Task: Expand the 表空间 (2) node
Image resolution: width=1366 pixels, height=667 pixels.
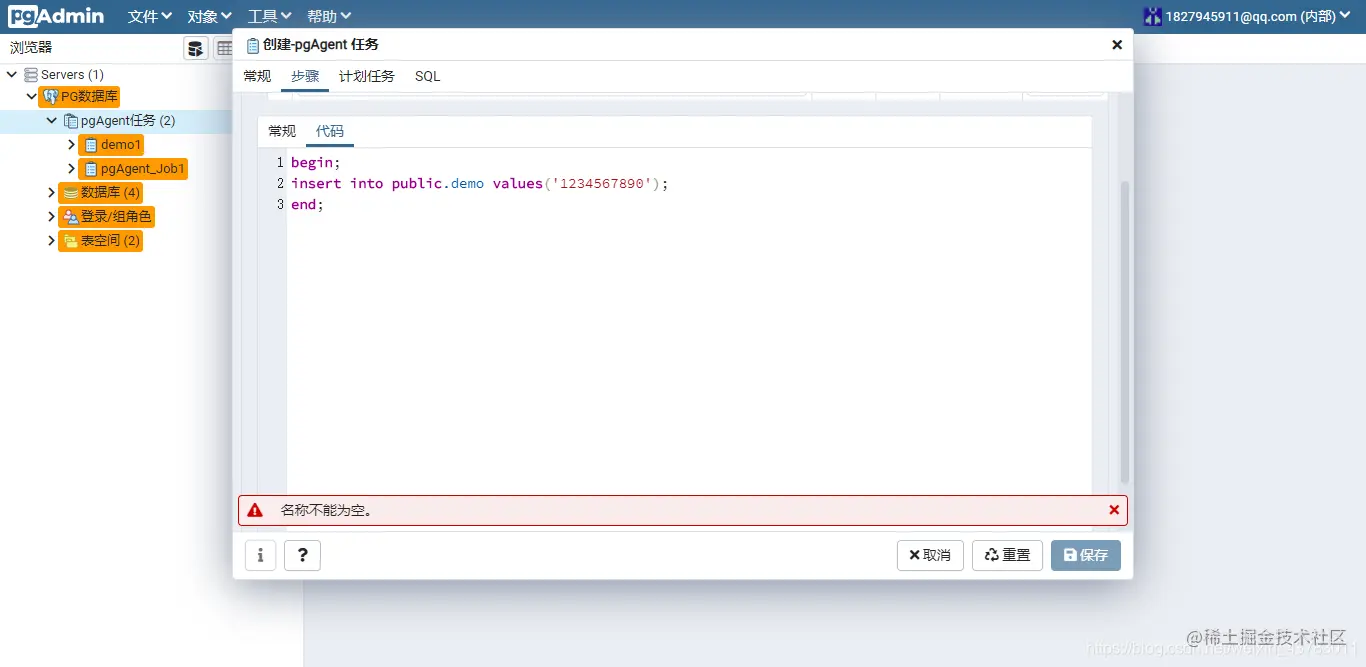Action: click(52, 240)
